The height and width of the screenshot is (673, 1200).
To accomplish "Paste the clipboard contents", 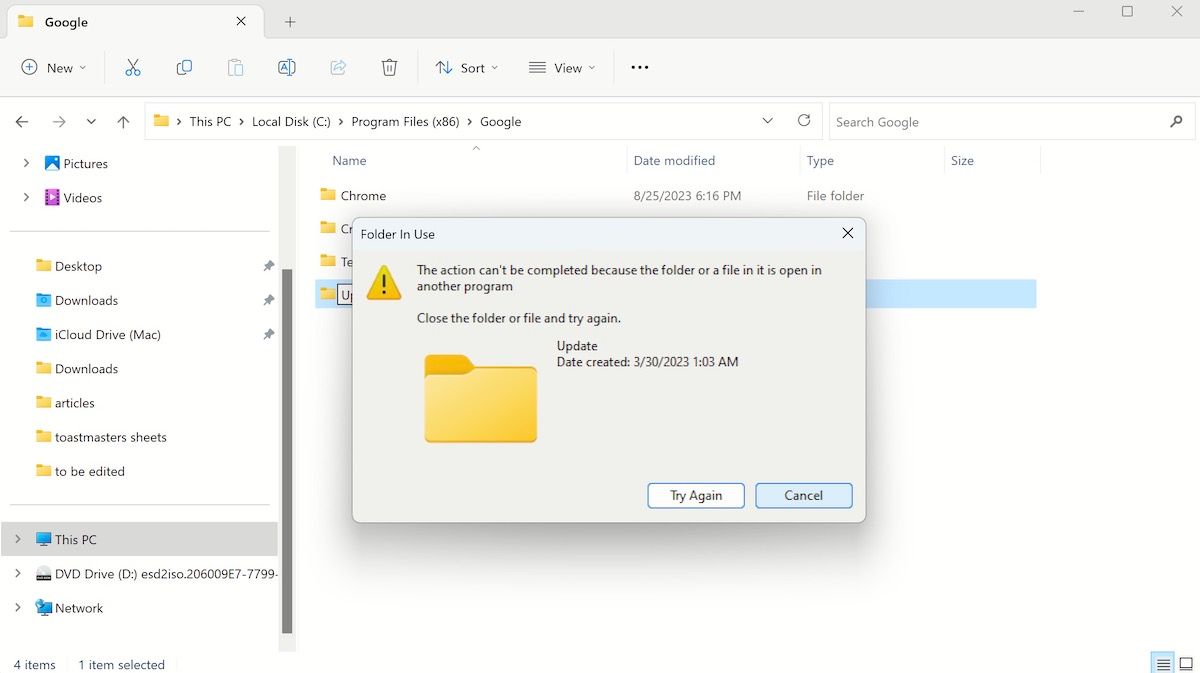I will (x=235, y=67).
